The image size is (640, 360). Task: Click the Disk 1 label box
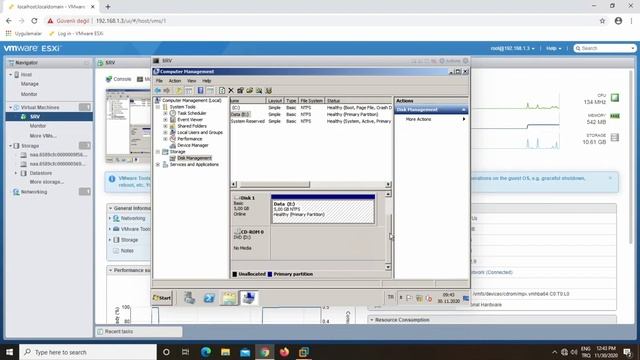[x=251, y=209]
